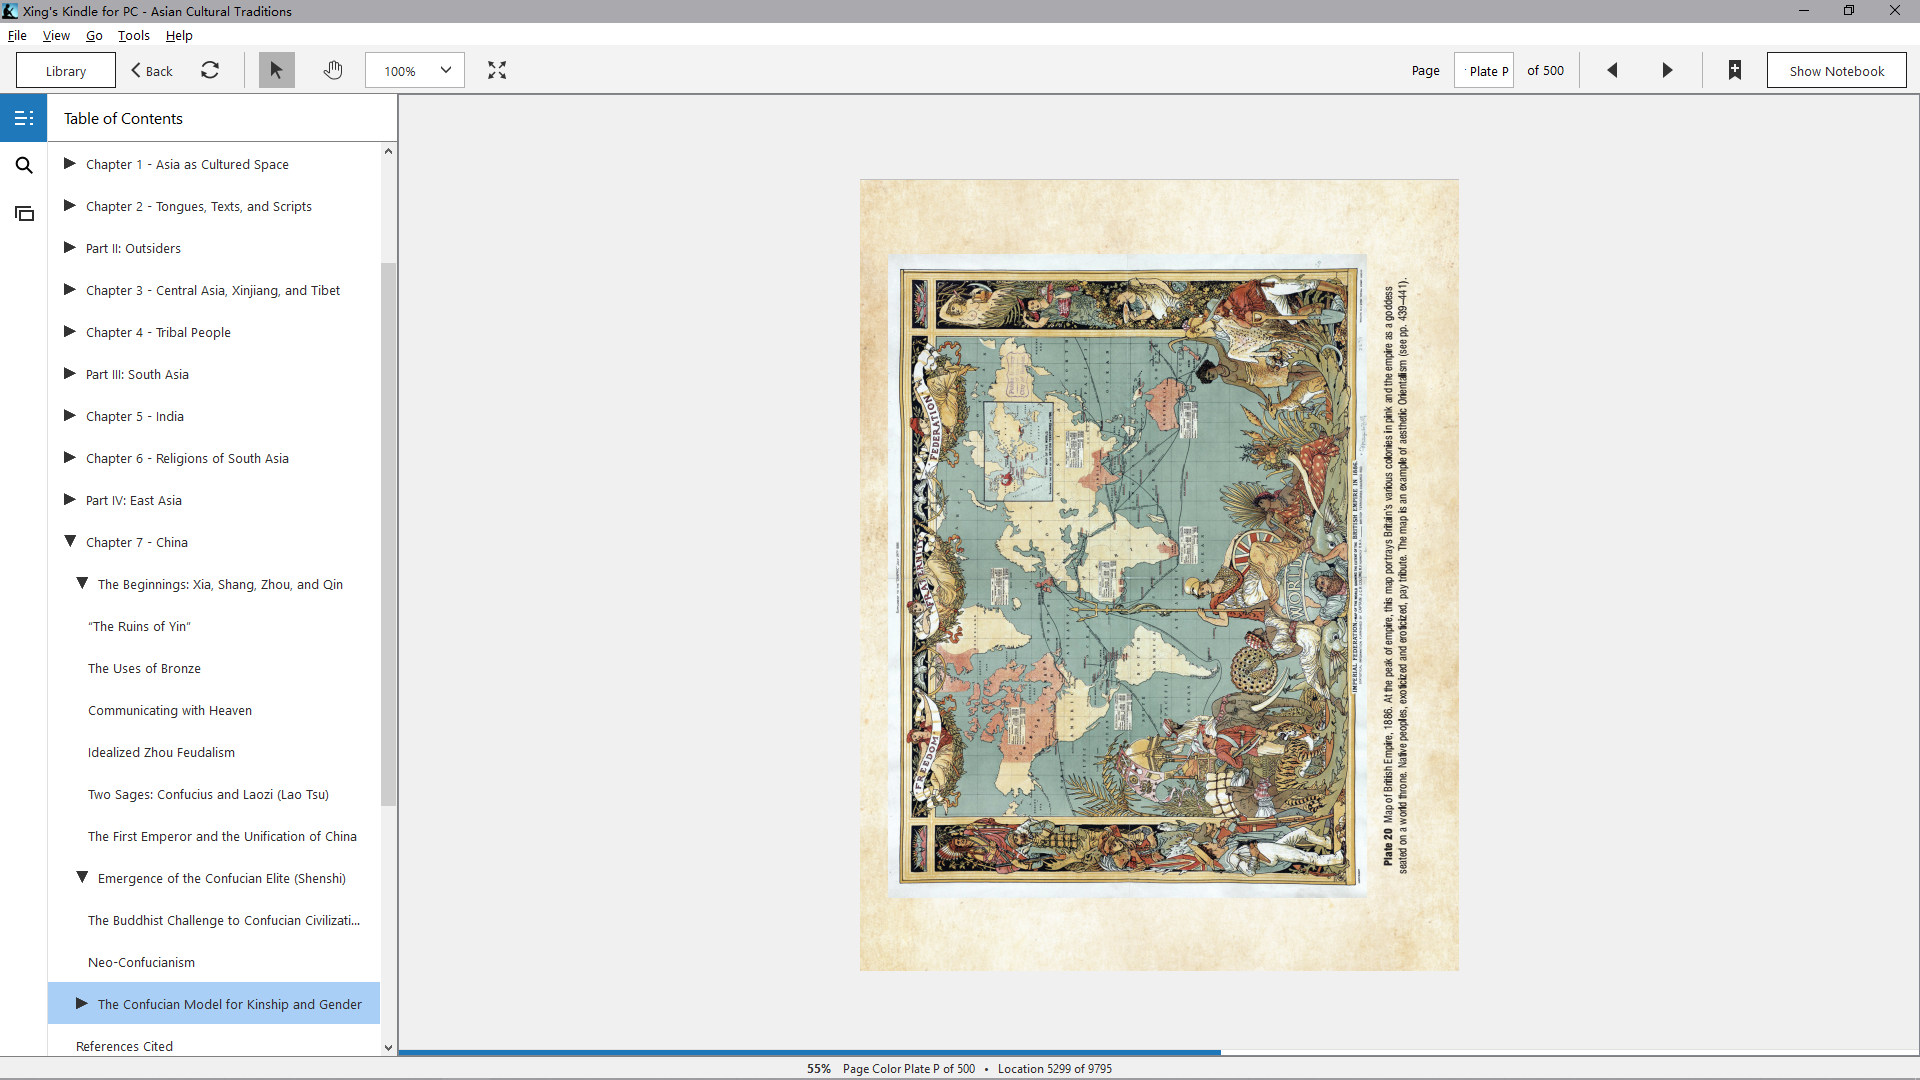Open the Go menu
Image resolution: width=1920 pixels, height=1080 pixels.
tap(94, 35)
